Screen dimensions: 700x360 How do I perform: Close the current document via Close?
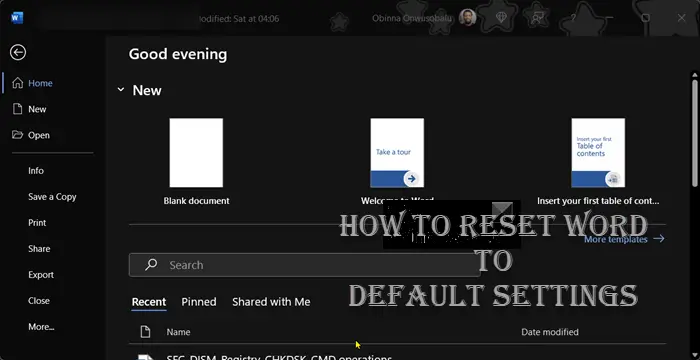(x=39, y=301)
